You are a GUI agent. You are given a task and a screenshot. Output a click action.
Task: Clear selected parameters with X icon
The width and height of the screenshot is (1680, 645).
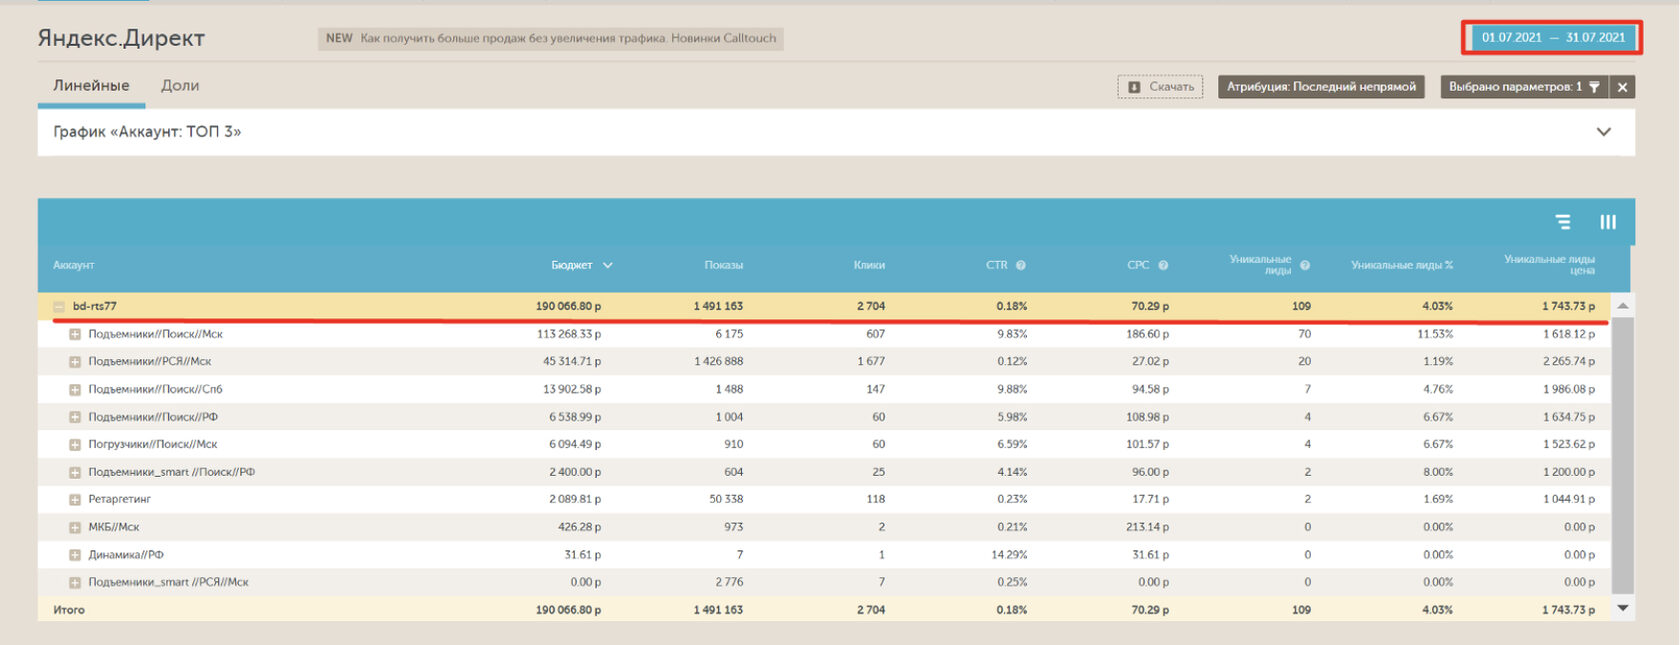[1623, 87]
